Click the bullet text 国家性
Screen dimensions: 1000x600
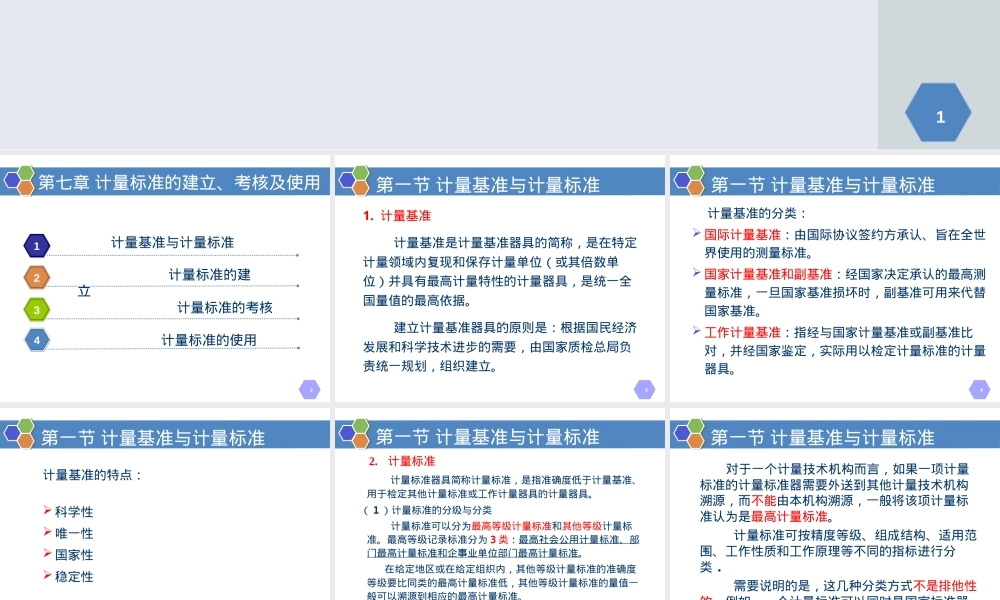pos(74,555)
